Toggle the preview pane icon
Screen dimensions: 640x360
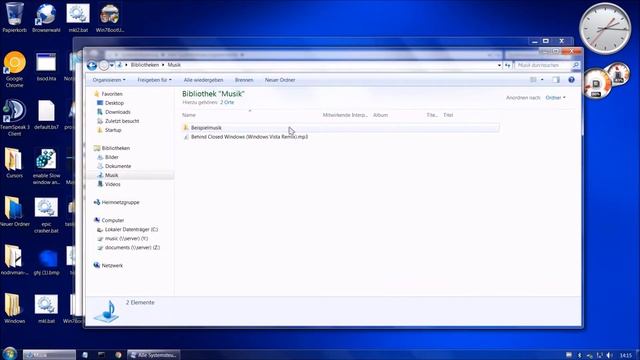pos(556,80)
